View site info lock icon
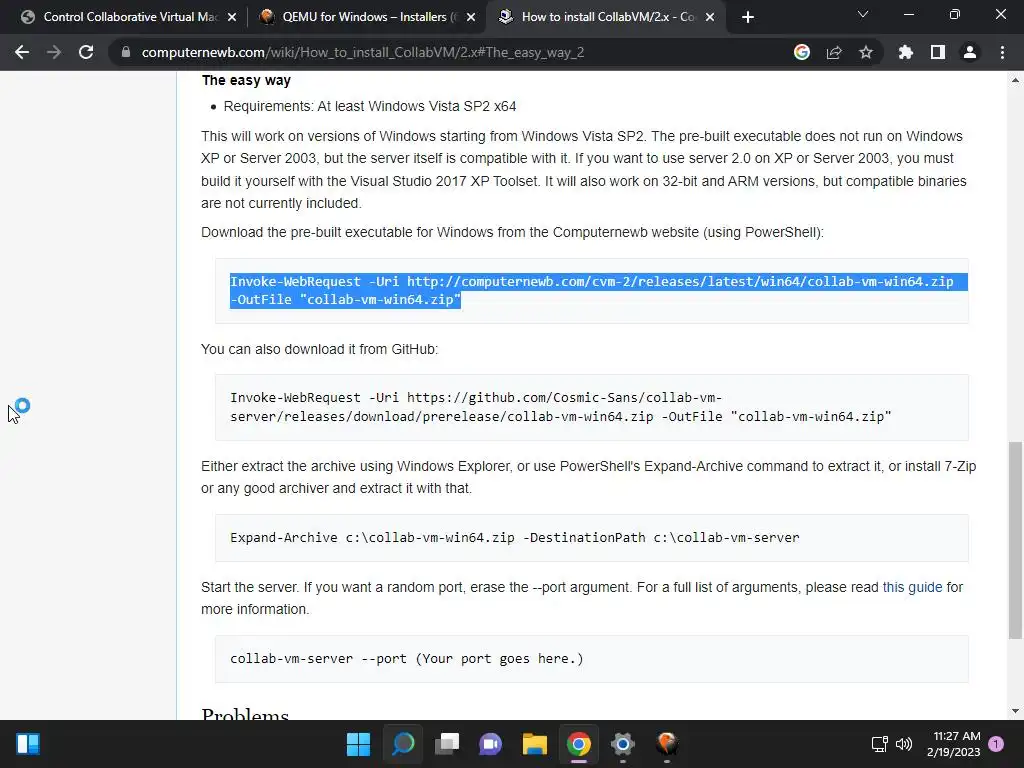This screenshot has height=768, width=1024. click(126, 52)
